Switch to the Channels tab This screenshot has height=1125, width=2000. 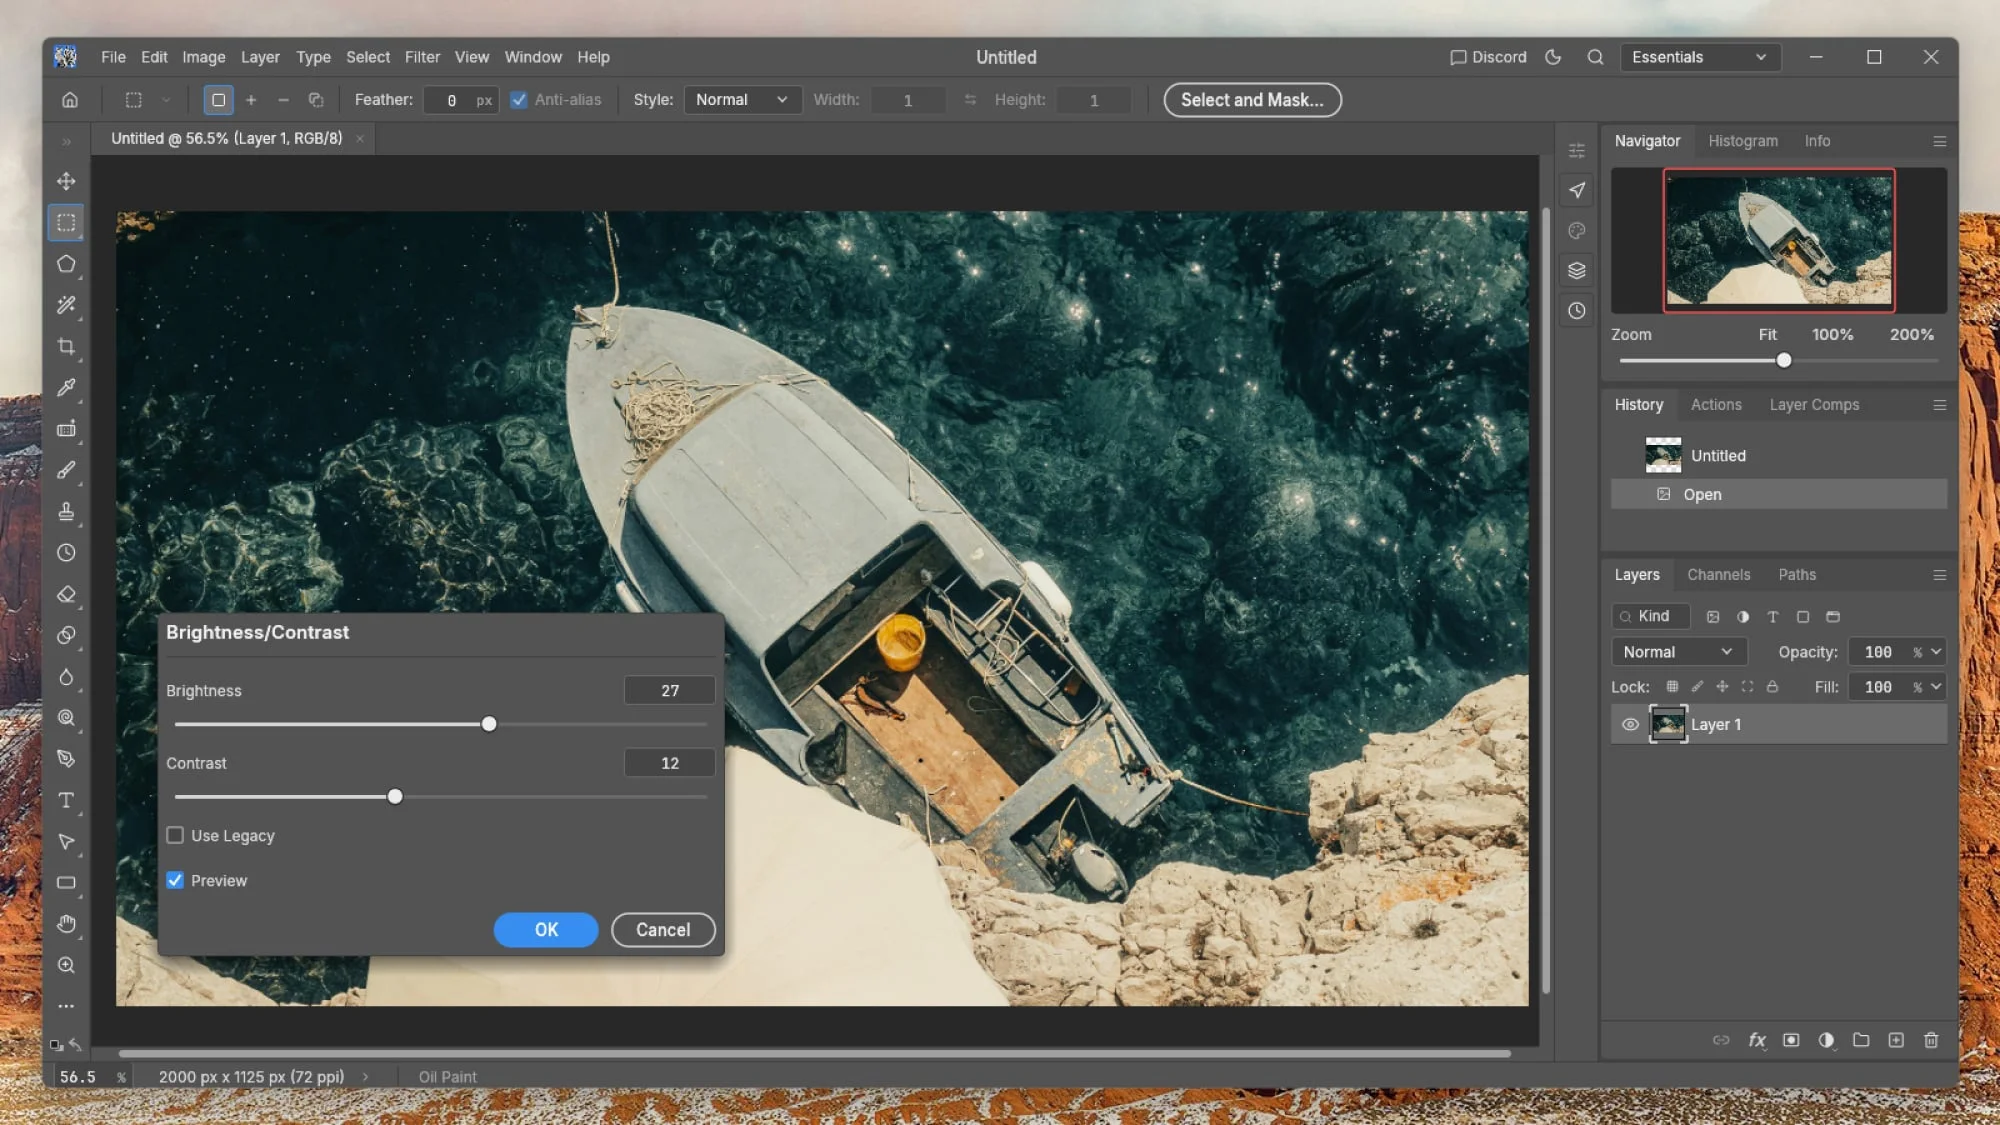click(1718, 575)
